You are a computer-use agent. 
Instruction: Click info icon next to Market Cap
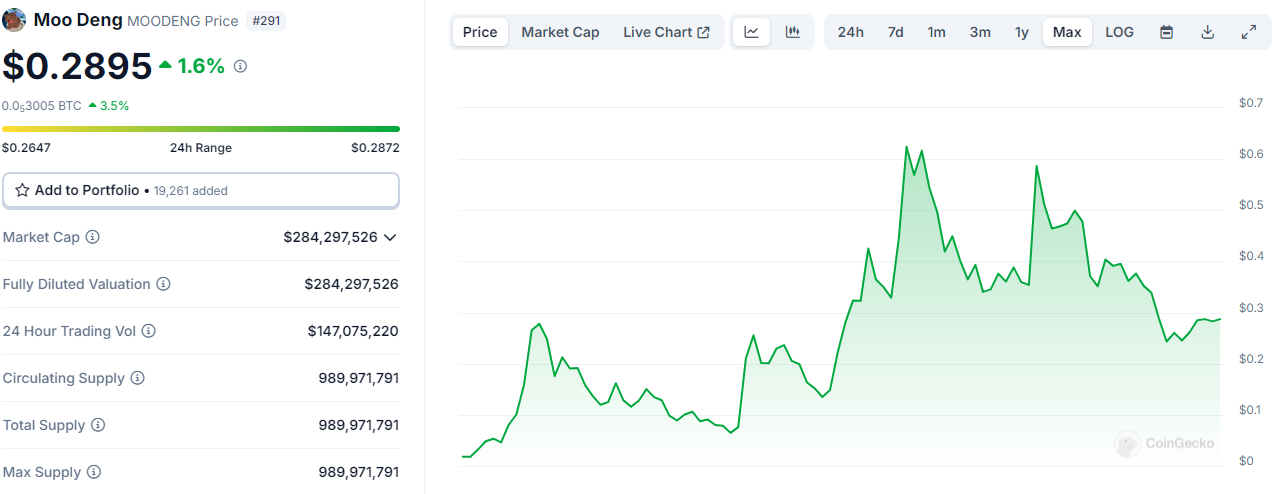(92, 237)
